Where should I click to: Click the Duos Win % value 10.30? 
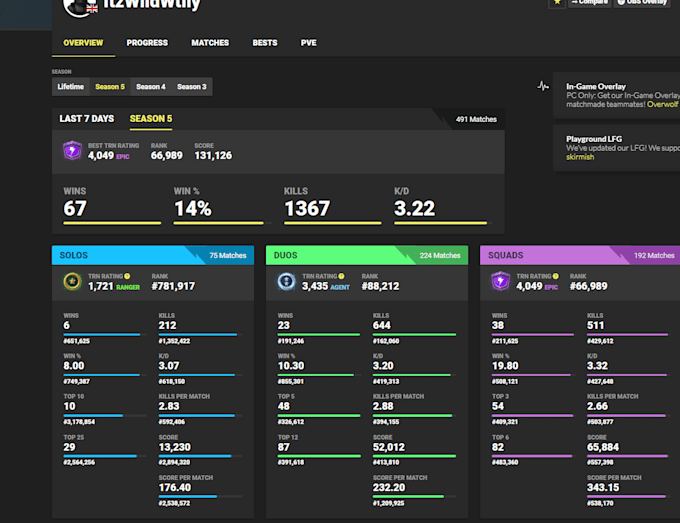pos(291,366)
